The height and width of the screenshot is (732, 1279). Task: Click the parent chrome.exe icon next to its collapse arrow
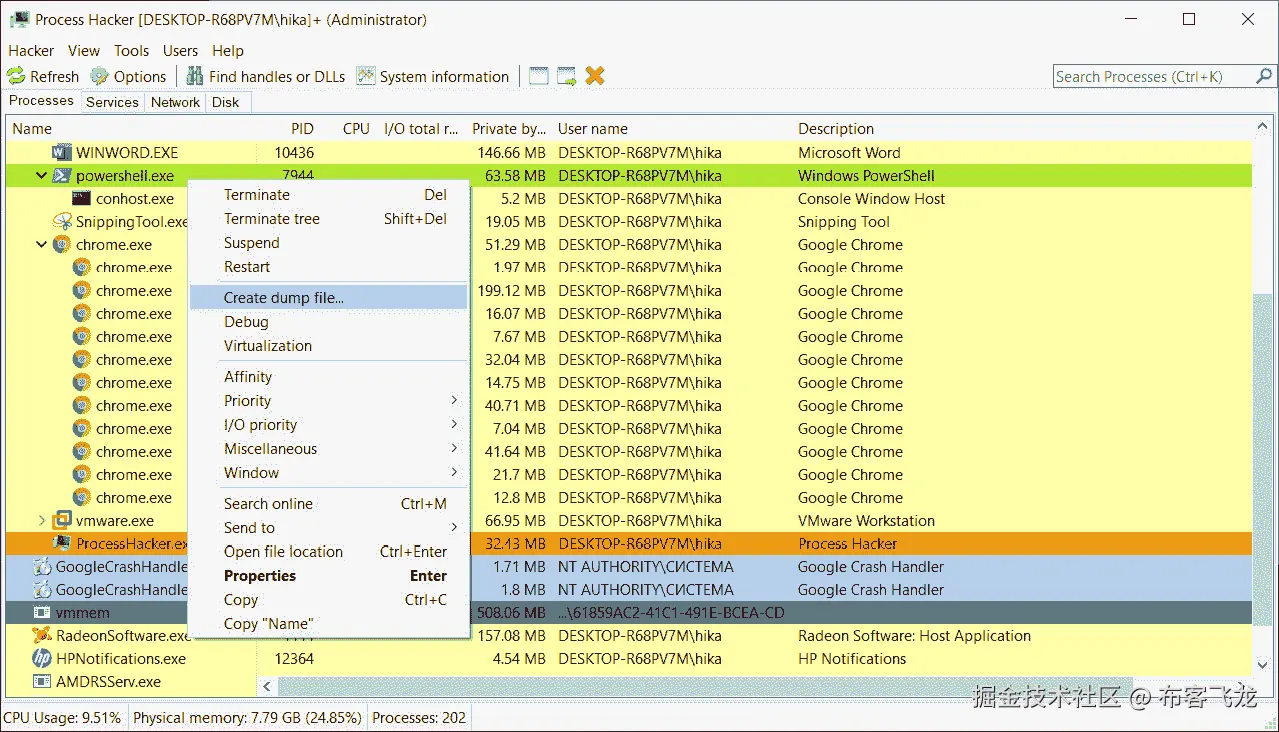tap(62, 245)
